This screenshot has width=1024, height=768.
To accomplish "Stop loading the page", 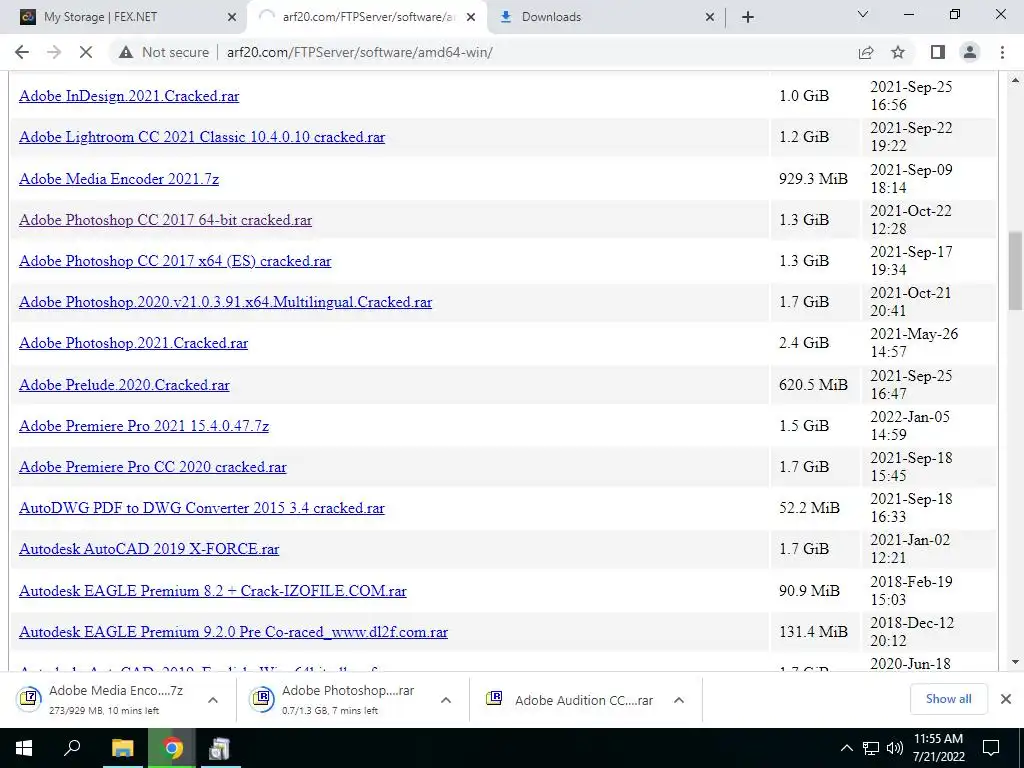I will coord(86,52).
